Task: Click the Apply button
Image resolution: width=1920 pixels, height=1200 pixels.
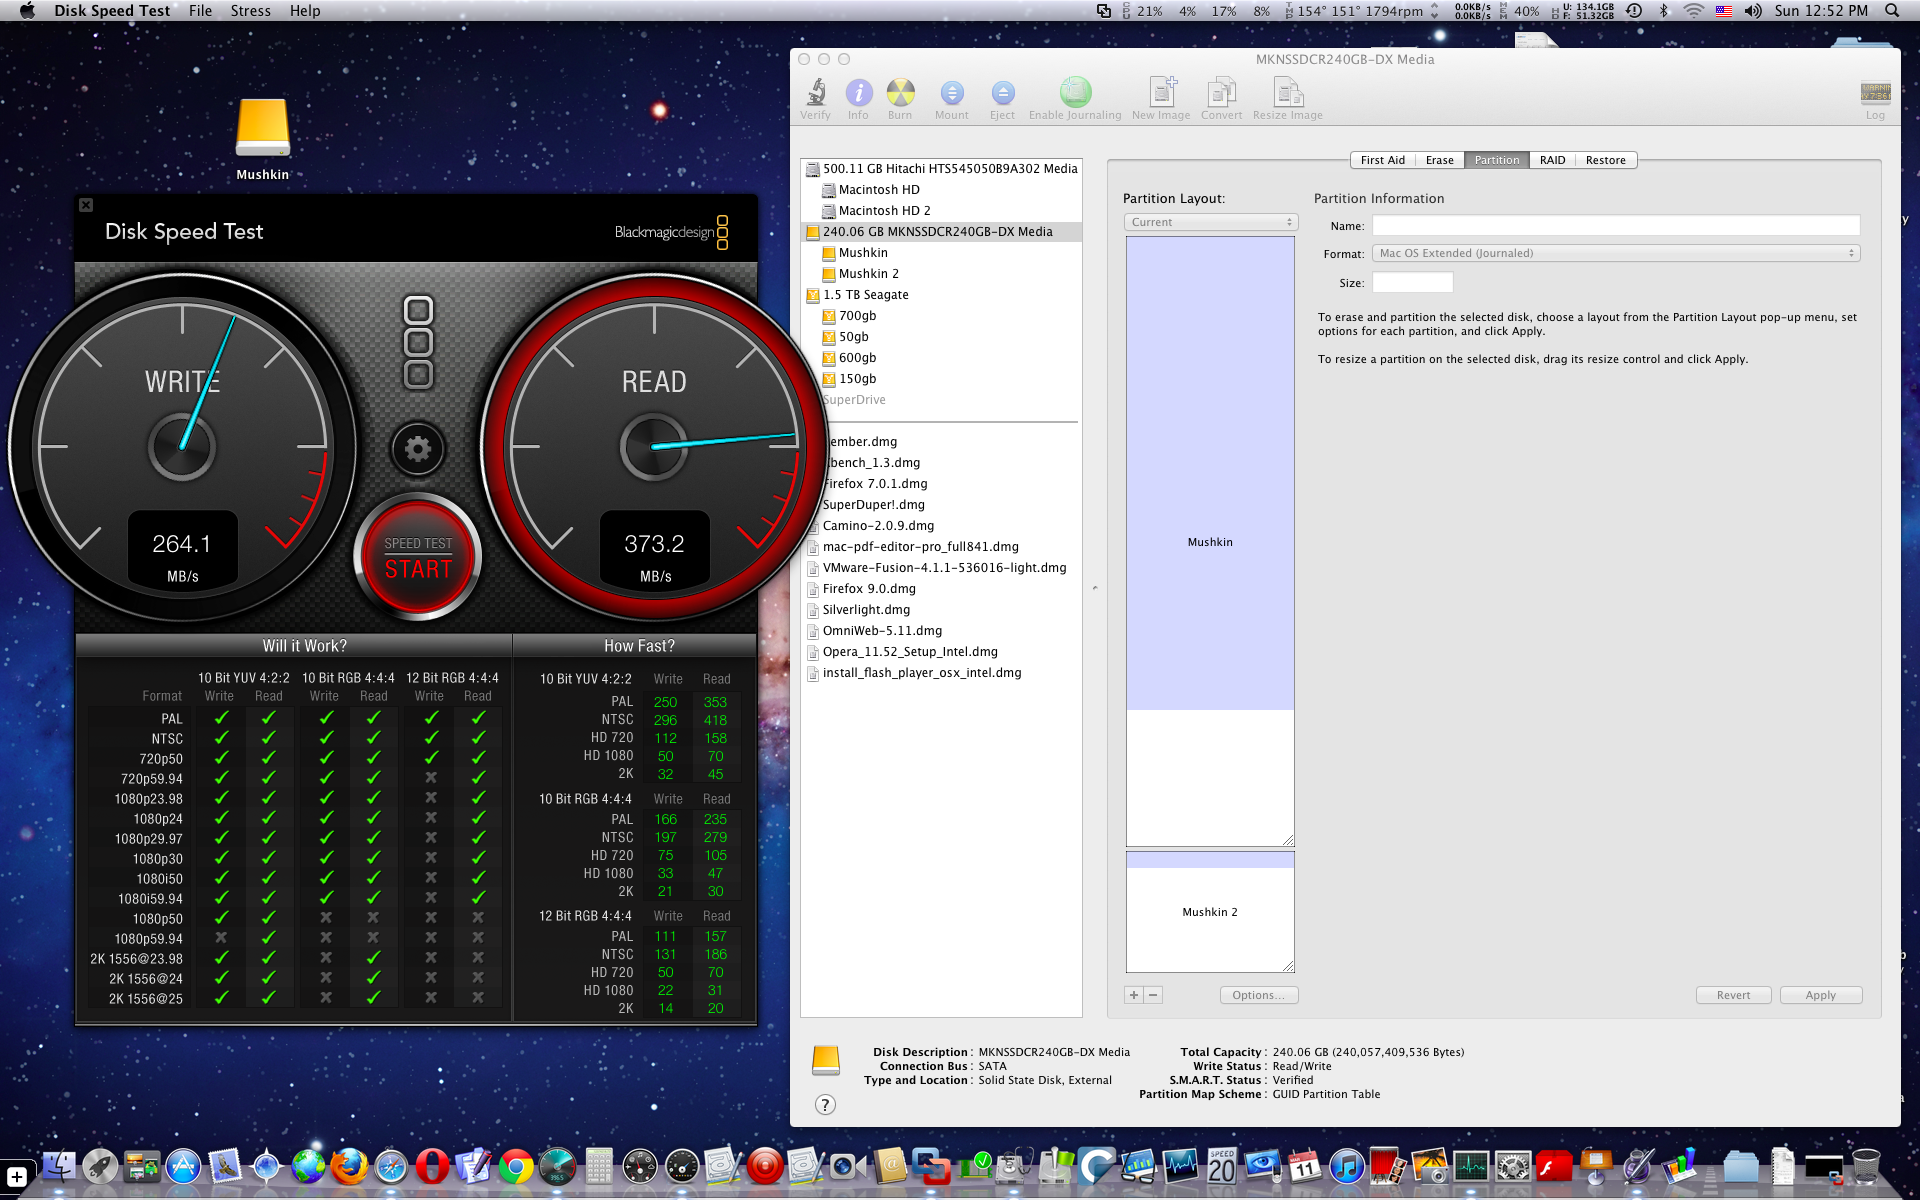Action: pos(1820,995)
